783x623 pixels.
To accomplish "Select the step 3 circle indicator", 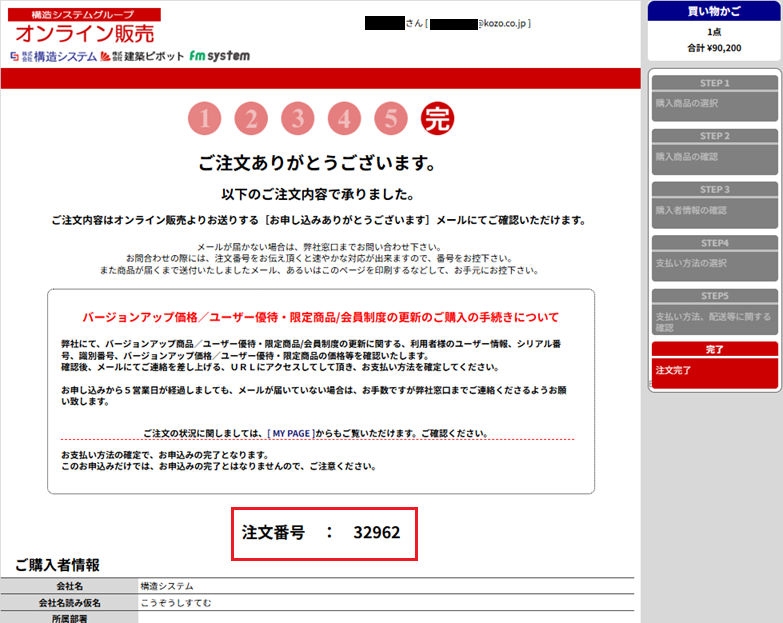I will point(297,120).
